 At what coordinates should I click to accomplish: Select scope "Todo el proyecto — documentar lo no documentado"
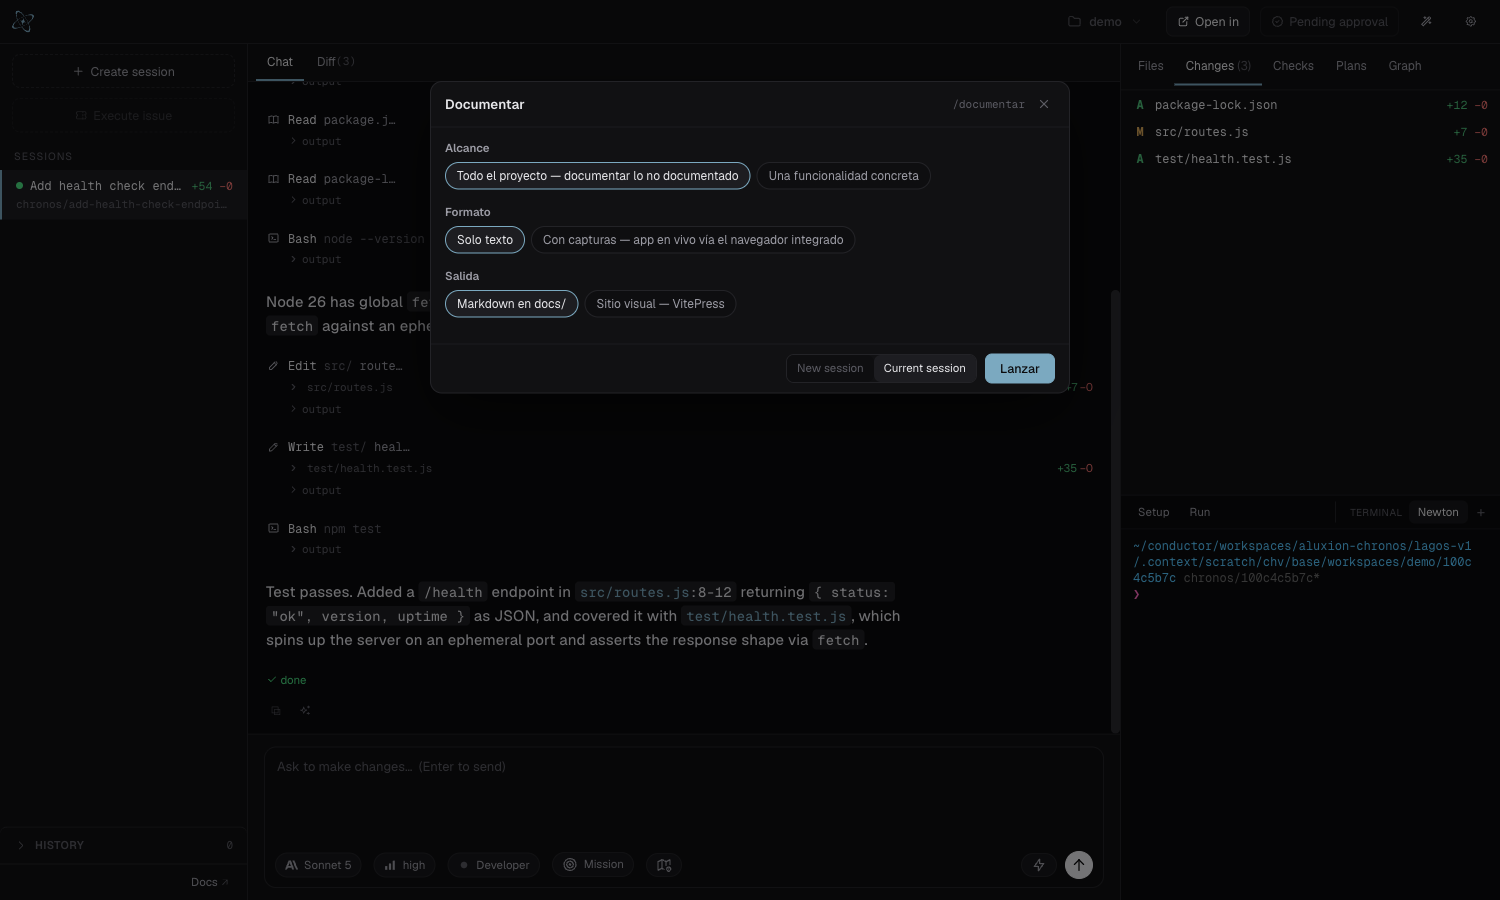[597, 176]
